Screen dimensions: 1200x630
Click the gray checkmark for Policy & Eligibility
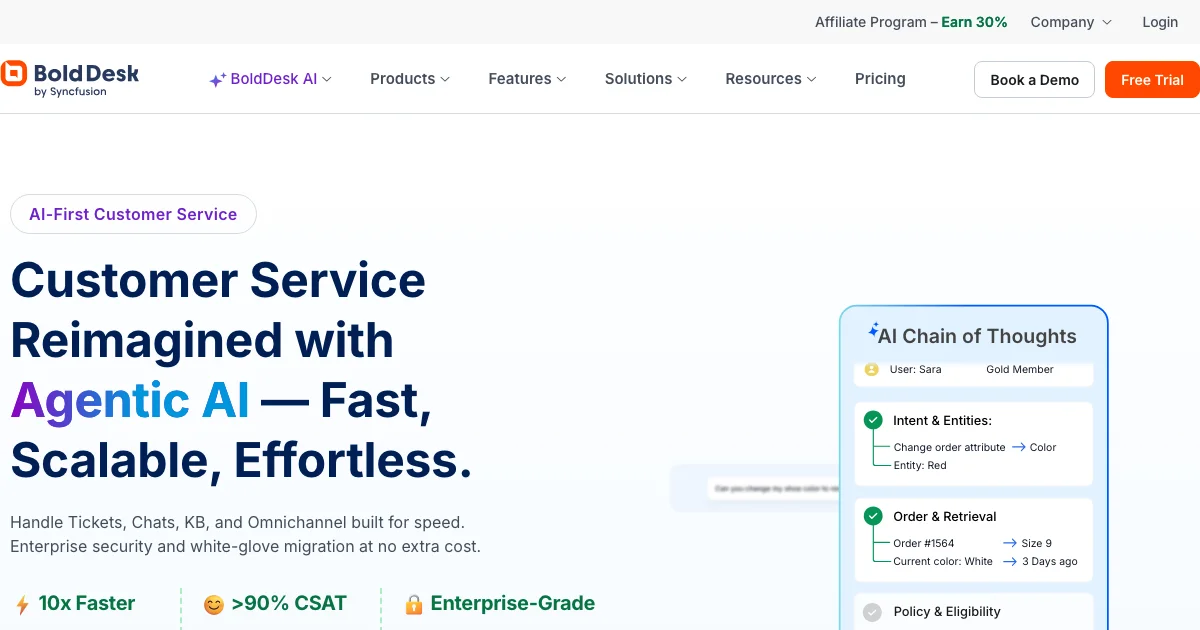pyautogui.click(x=873, y=611)
